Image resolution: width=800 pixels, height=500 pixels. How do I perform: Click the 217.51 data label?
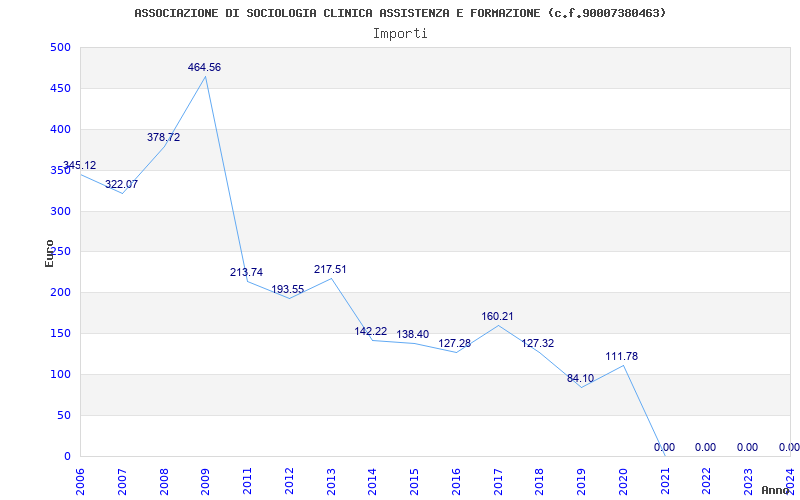tap(330, 269)
